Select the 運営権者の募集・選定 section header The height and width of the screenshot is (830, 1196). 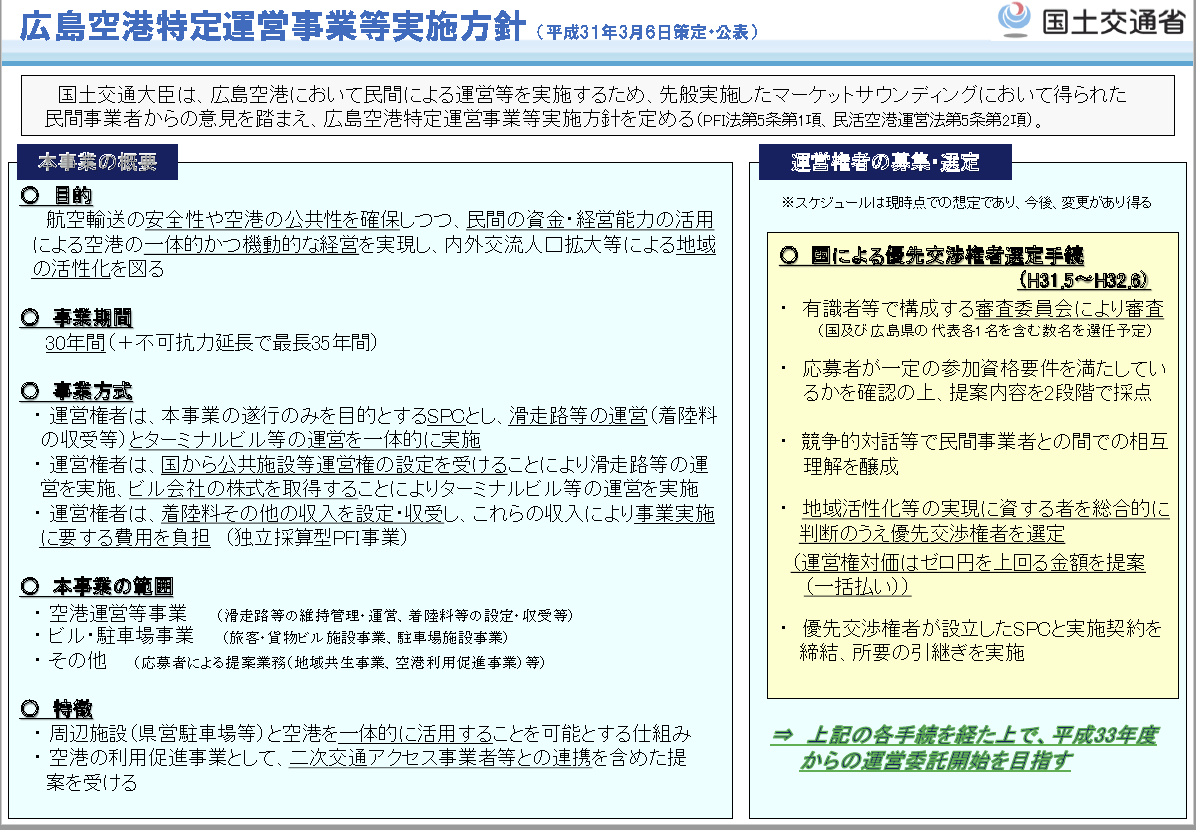(885, 162)
